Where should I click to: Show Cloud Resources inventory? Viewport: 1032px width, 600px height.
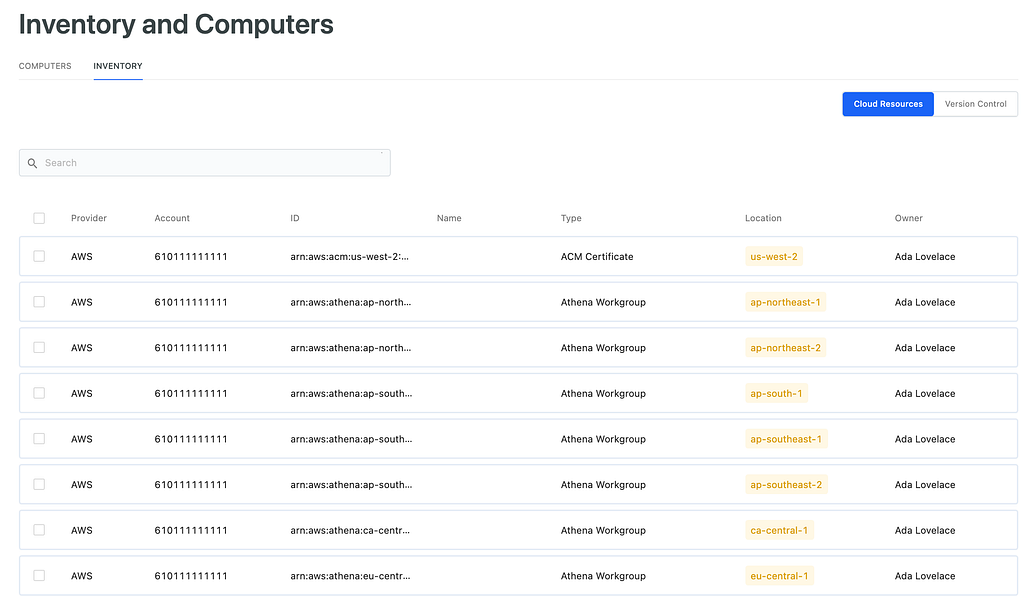888,104
